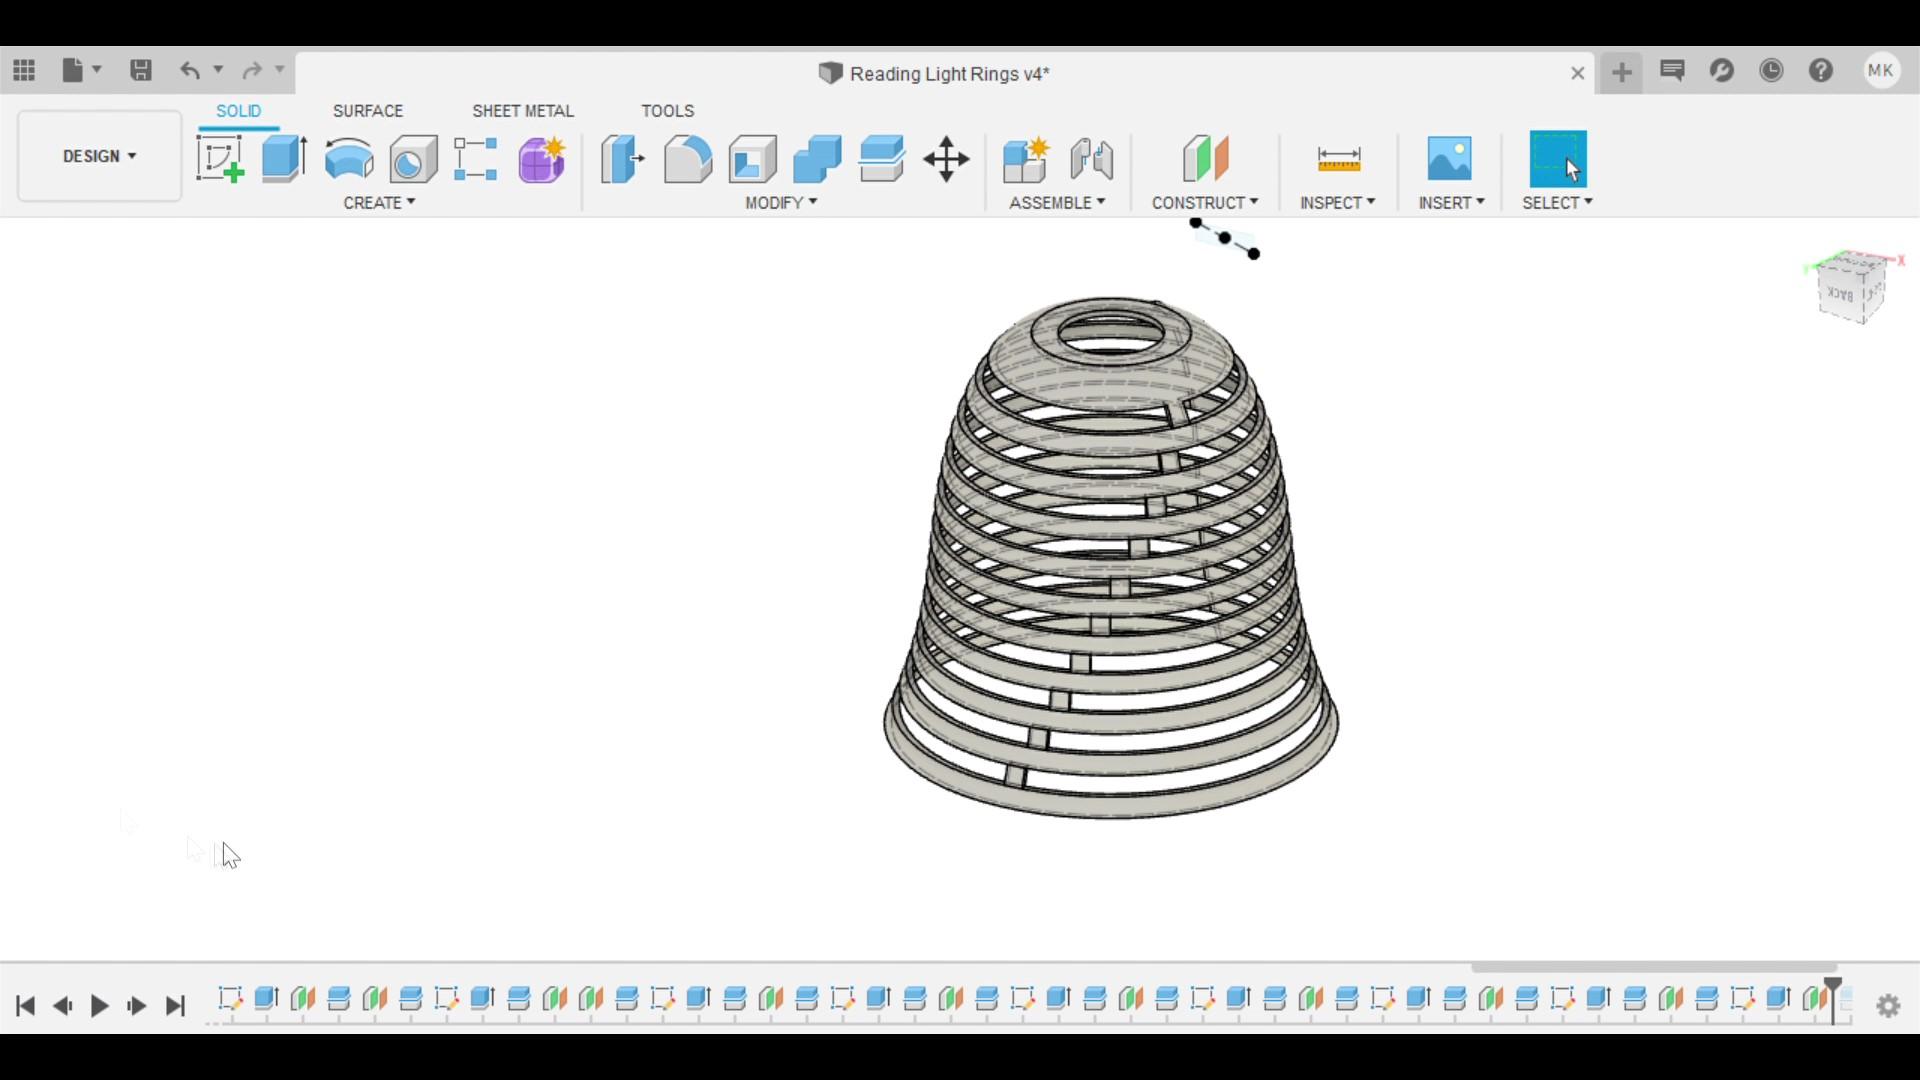This screenshot has width=1920, height=1080.
Task: Open the DESIGN workspace selector
Action: [99, 156]
